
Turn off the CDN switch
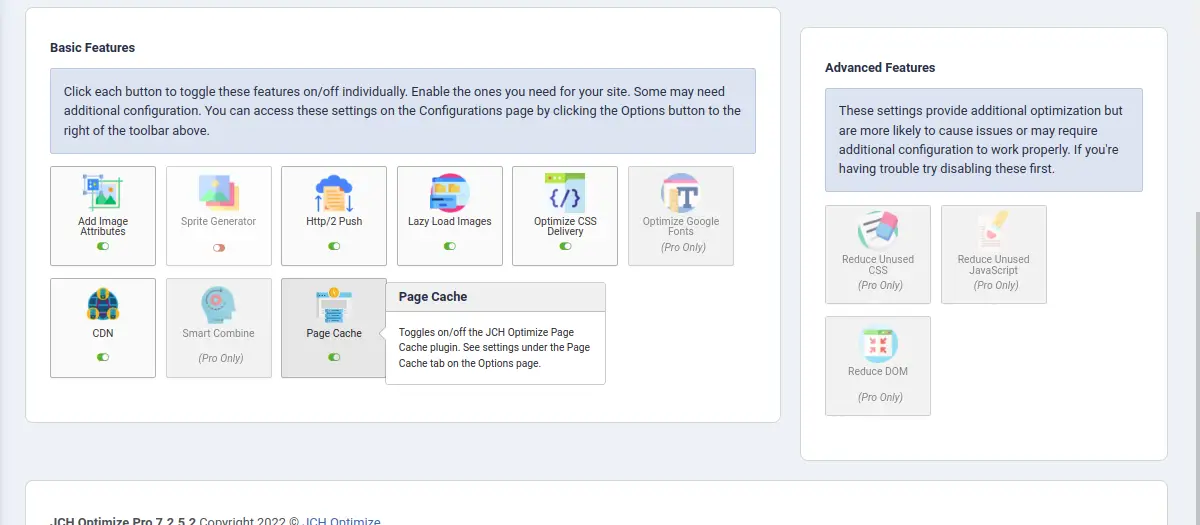tap(103, 357)
